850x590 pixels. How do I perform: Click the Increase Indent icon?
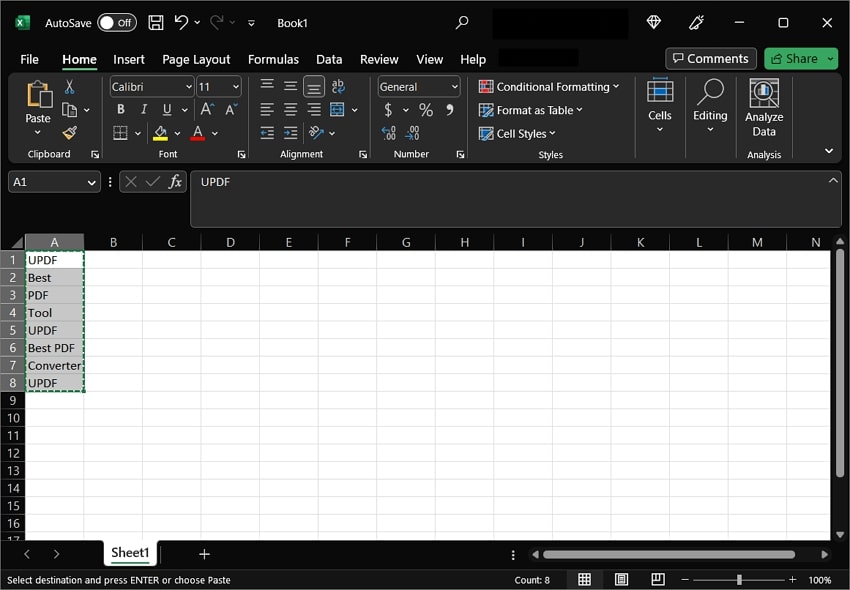[x=291, y=133]
